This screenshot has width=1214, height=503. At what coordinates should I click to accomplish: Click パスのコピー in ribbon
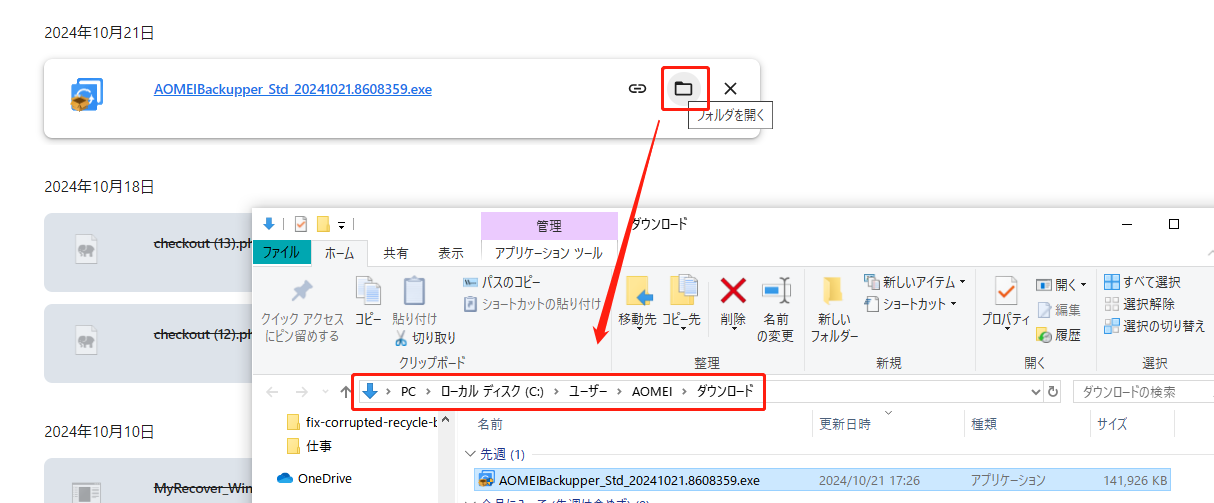(x=502, y=283)
